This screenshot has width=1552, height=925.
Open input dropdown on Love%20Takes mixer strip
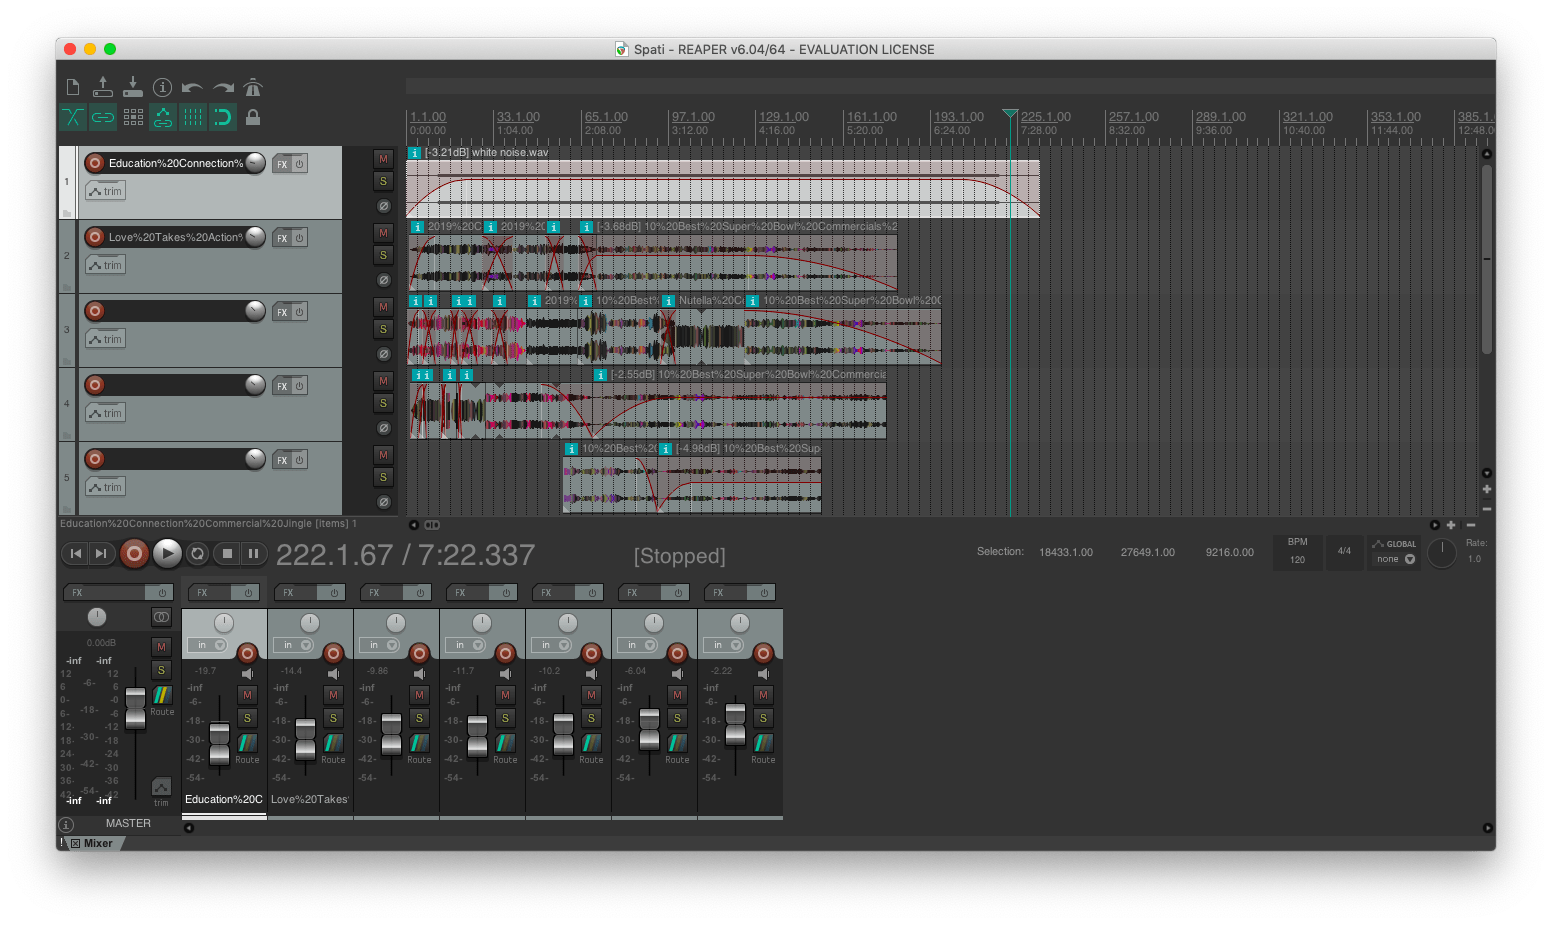pos(294,645)
